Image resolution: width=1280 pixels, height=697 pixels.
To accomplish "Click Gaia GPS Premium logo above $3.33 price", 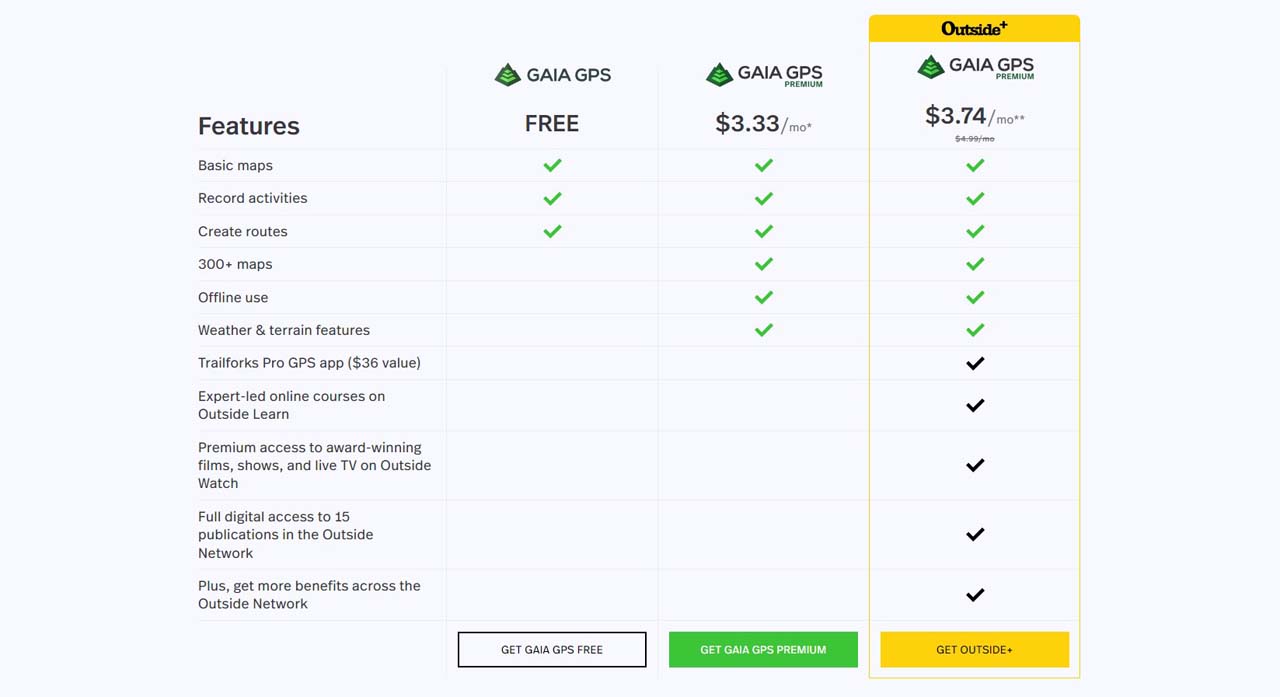I will [764, 75].
